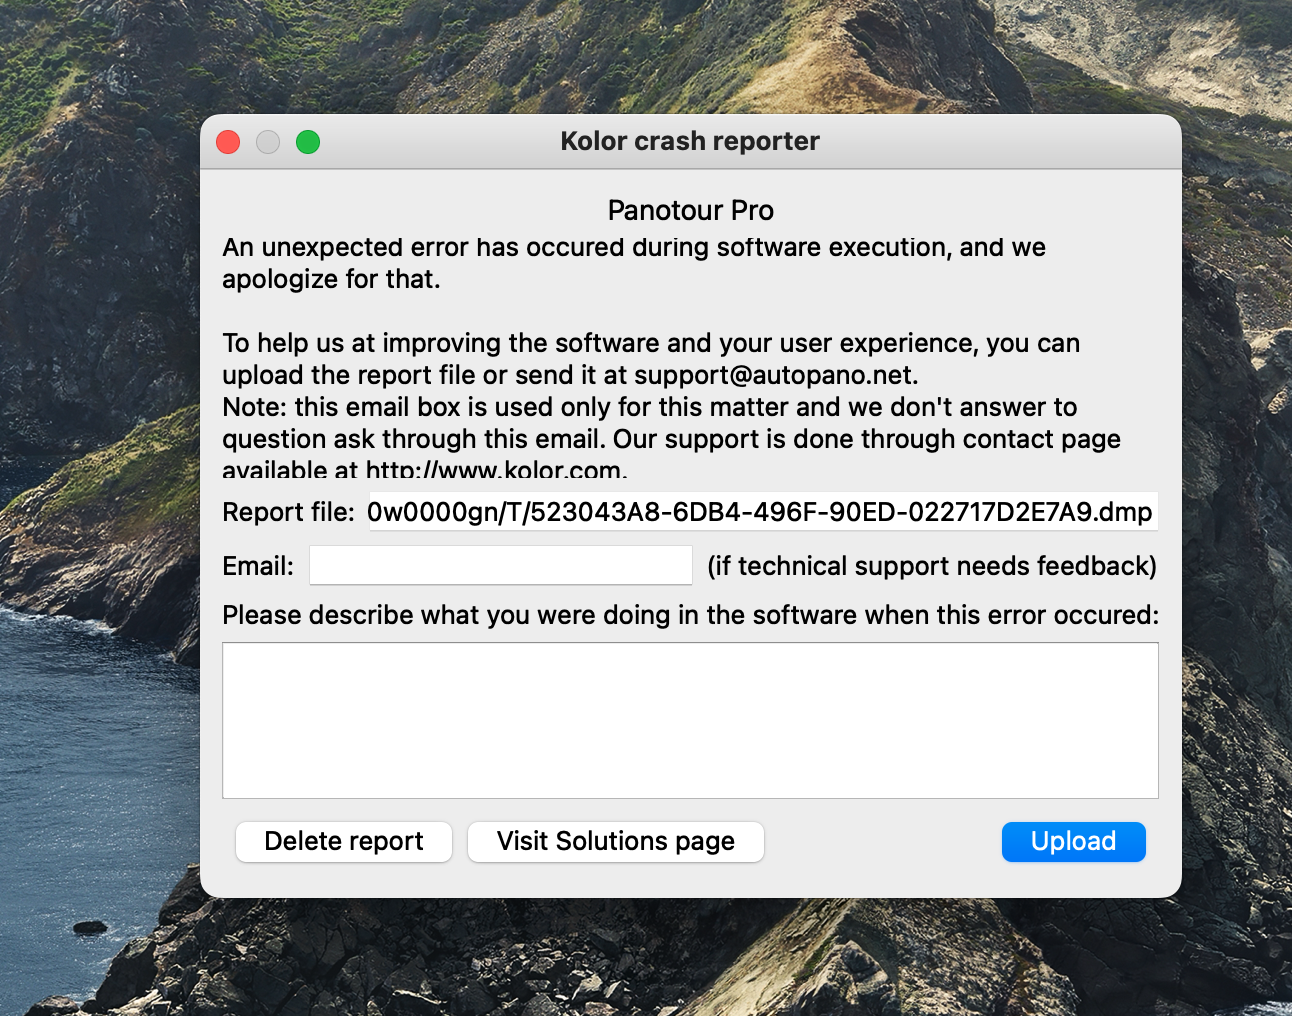Click the "Report file:" label

(x=288, y=513)
